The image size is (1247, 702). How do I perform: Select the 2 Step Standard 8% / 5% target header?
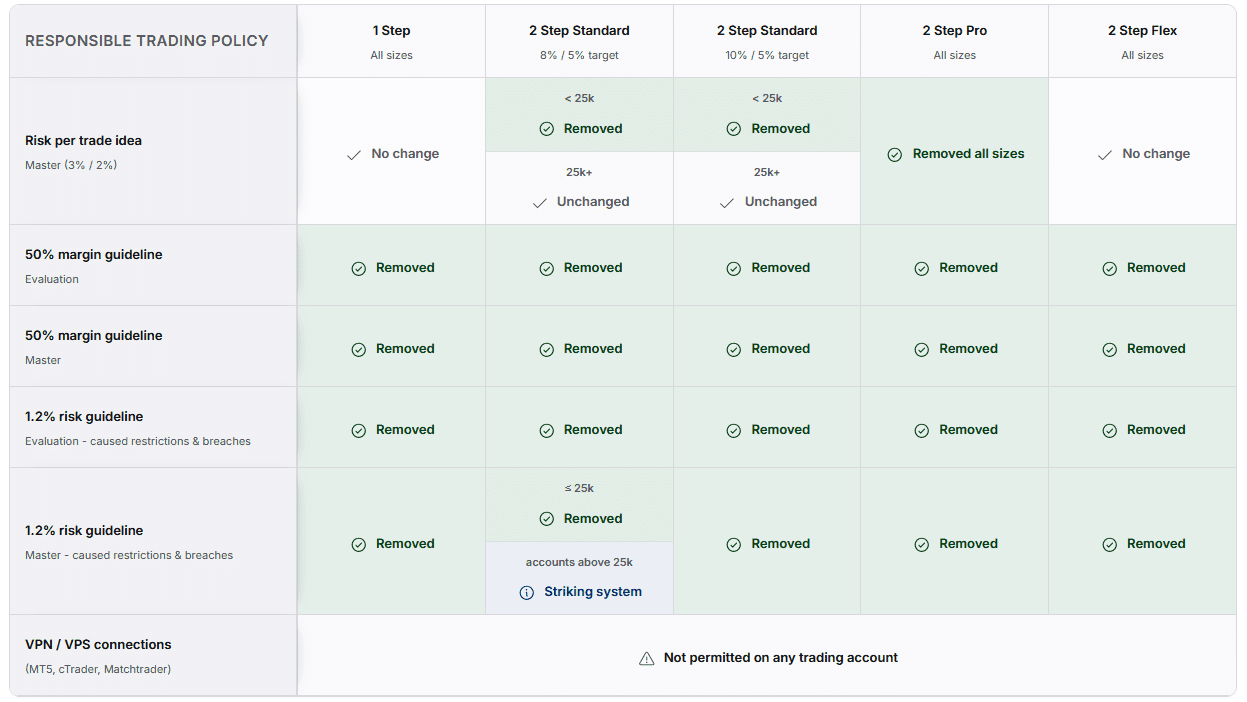(x=579, y=41)
